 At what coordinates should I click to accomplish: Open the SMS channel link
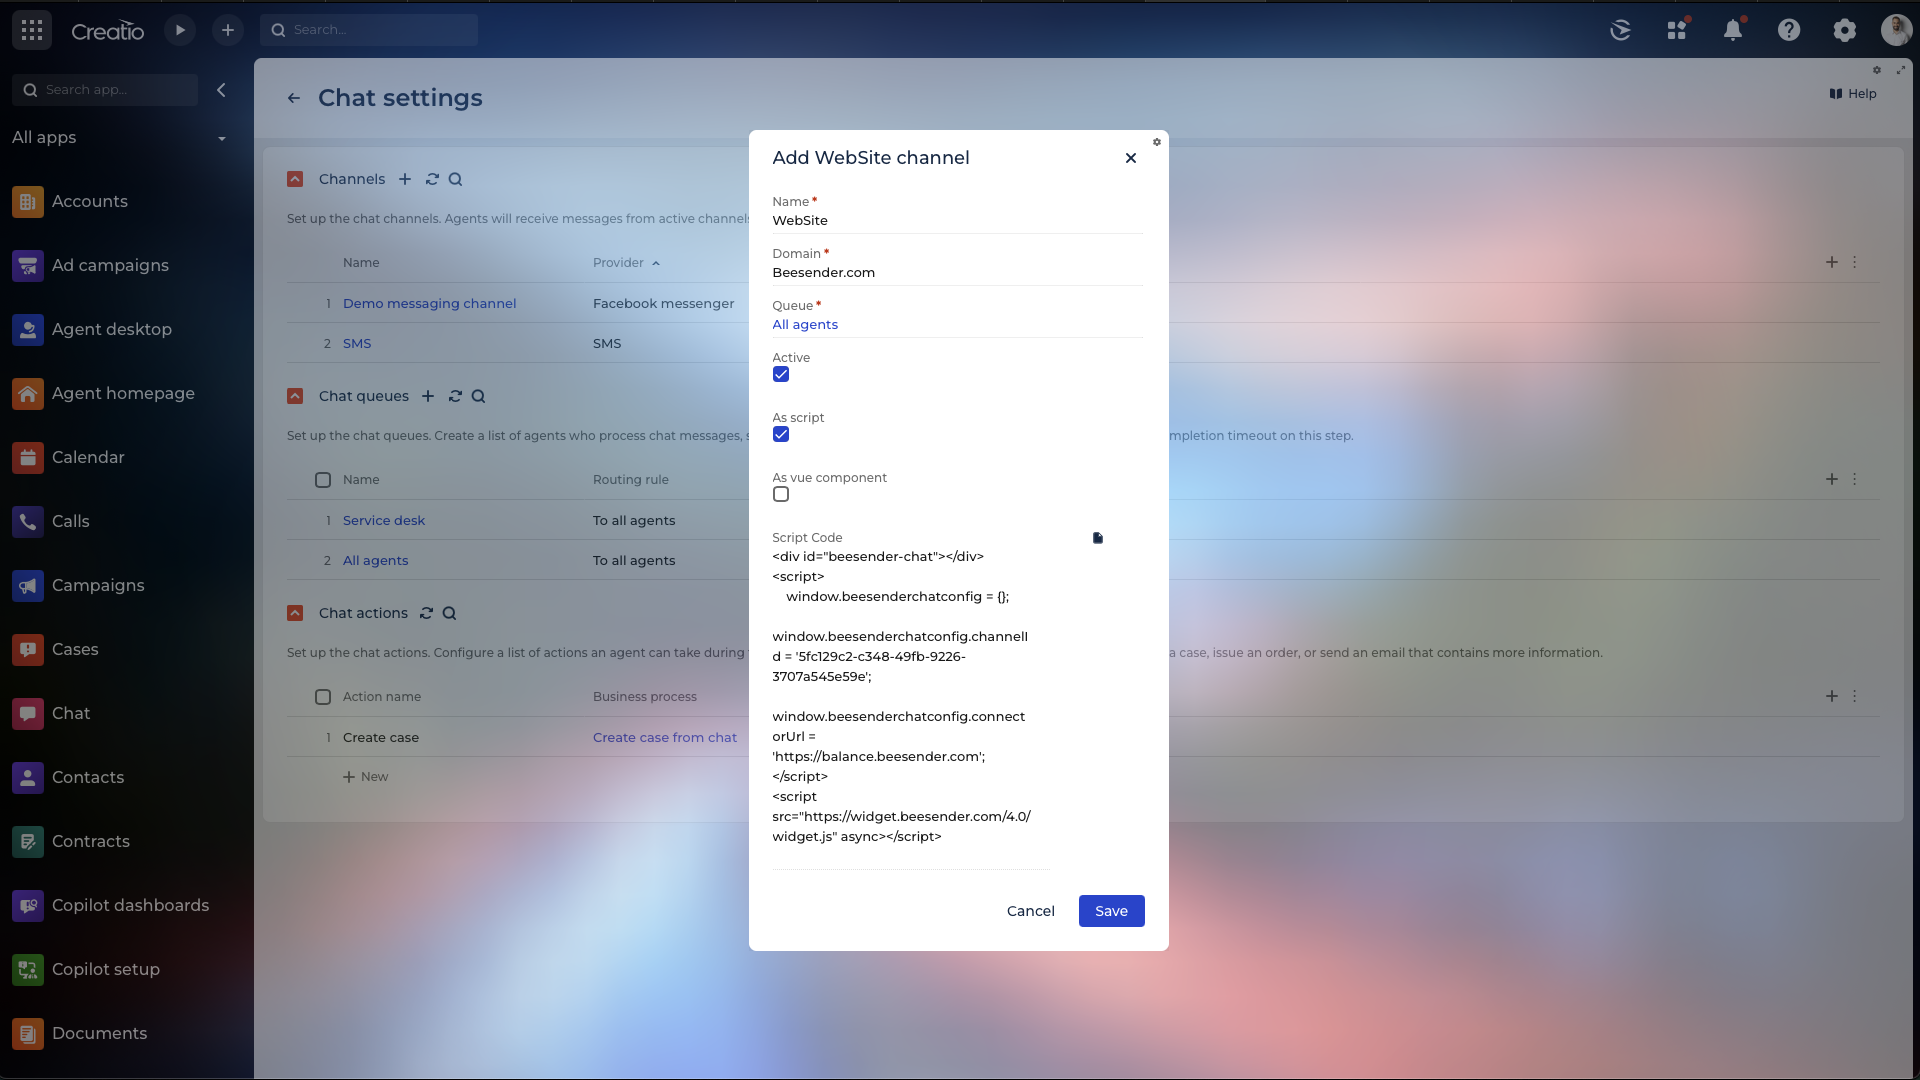357,344
